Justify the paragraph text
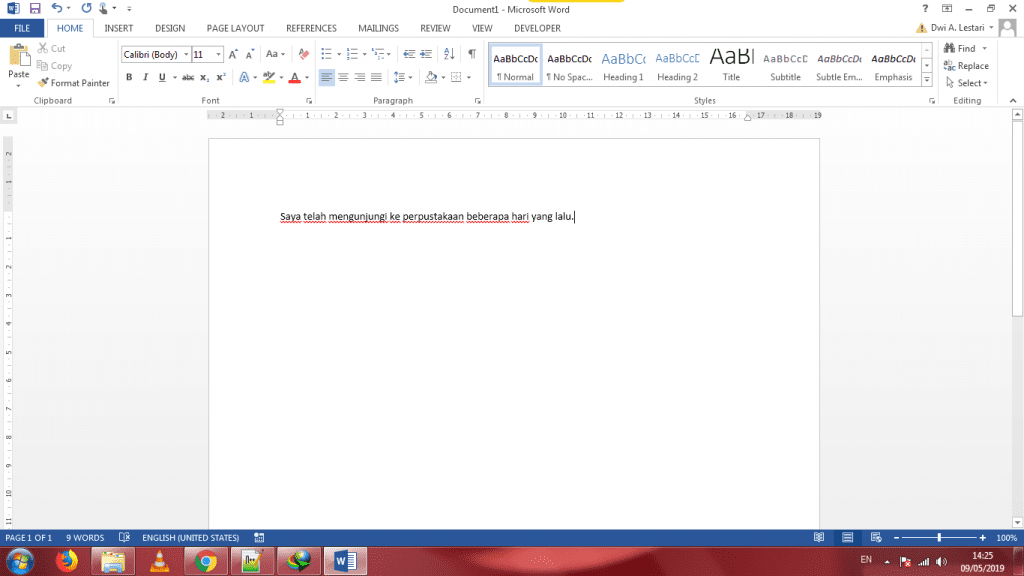This screenshot has height=576, width=1024. [376, 77]
